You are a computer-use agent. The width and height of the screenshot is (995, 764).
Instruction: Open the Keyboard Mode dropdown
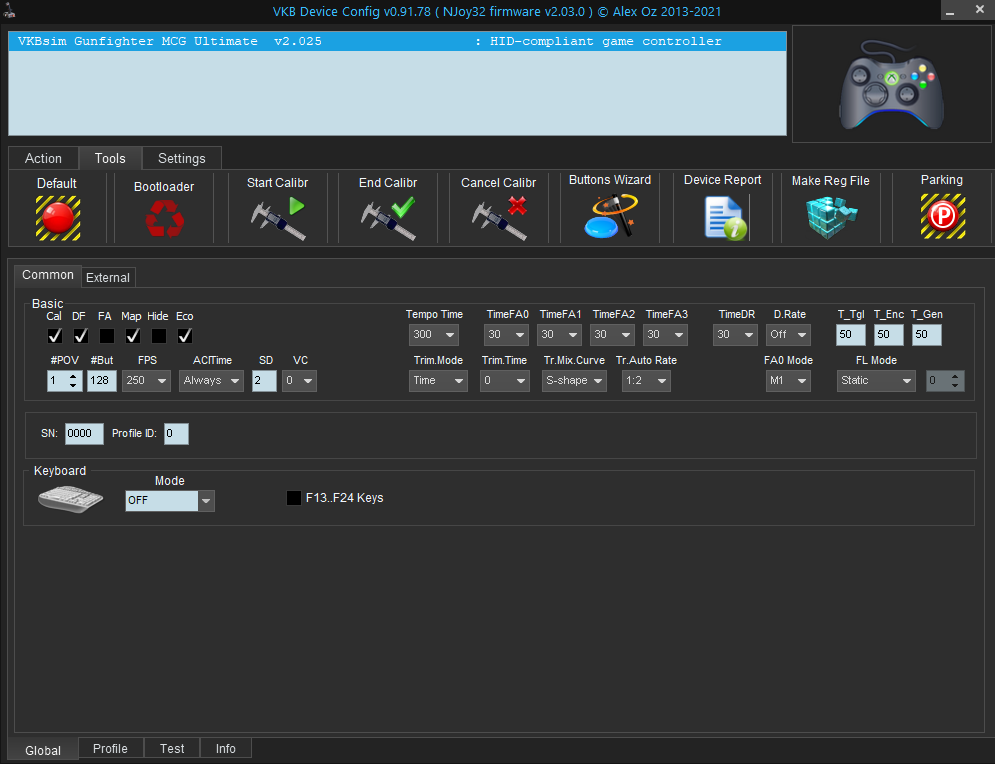coord(170,501)
